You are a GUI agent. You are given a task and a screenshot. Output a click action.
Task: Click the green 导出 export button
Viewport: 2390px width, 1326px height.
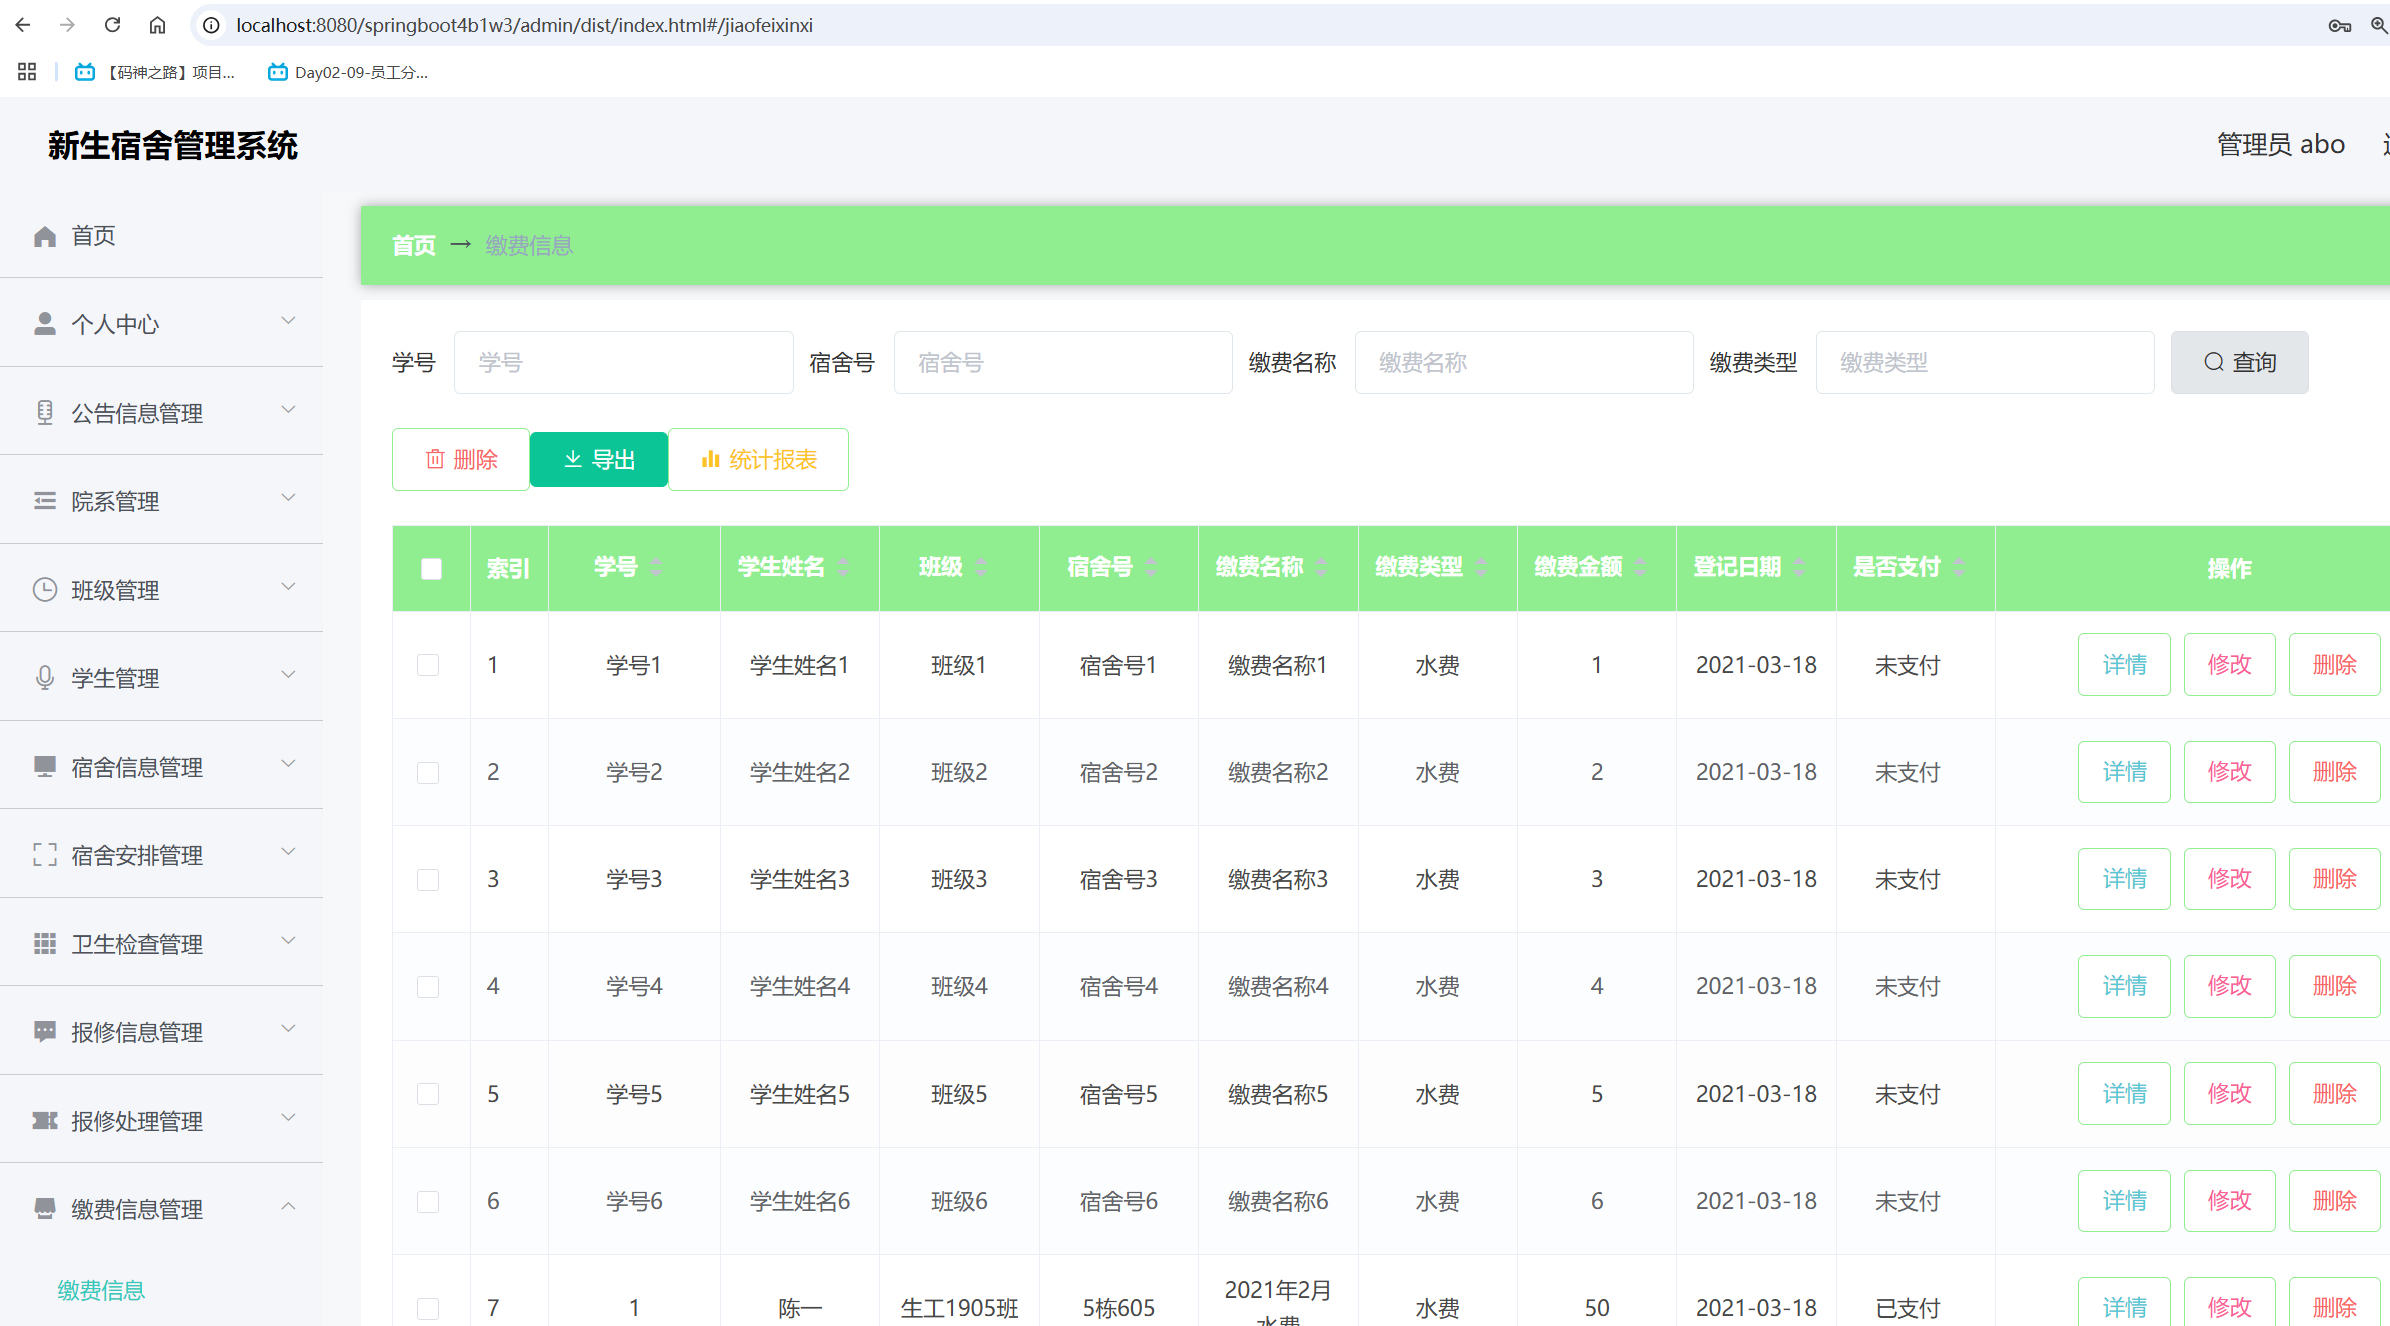599,459
